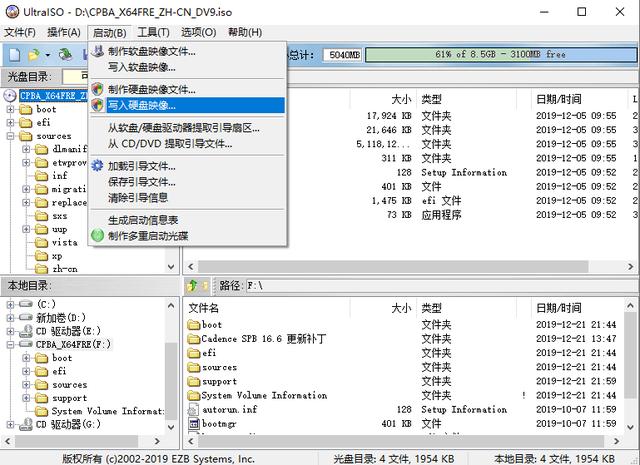
Task: Open the 操作(A) menu
Action: [x=64, y=32]
